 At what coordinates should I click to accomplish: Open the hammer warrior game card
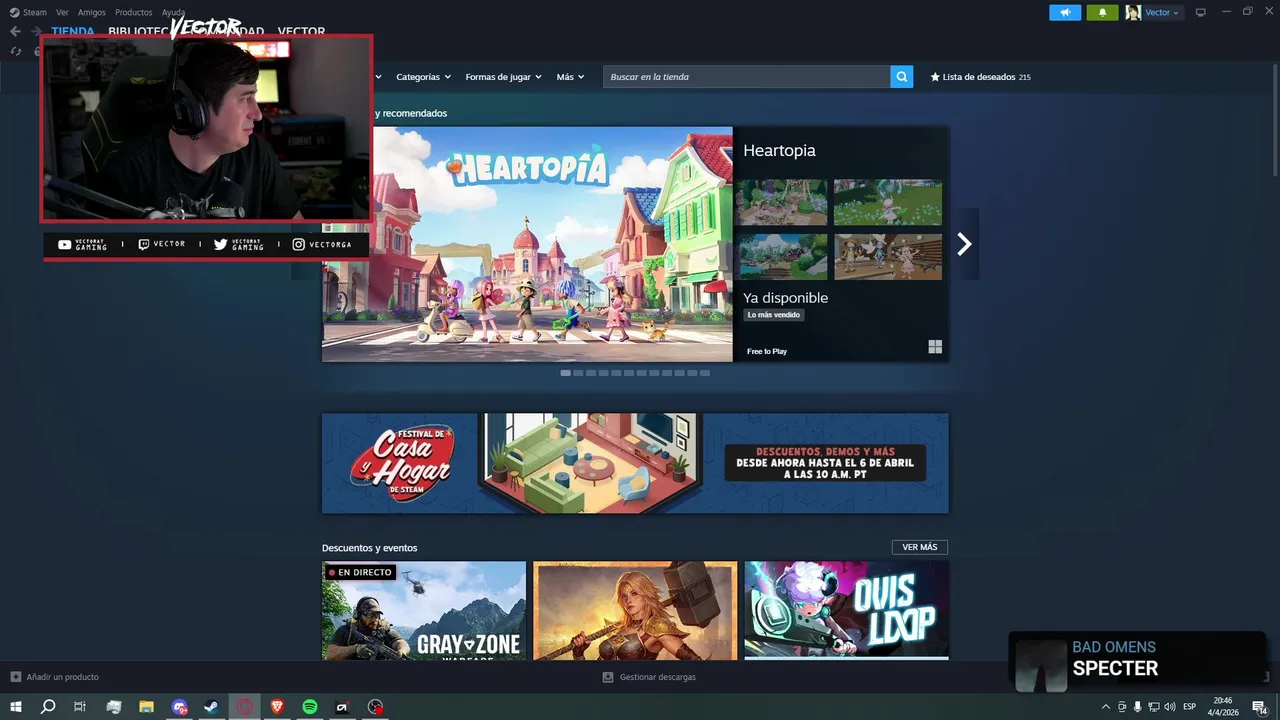pos(635,610)
